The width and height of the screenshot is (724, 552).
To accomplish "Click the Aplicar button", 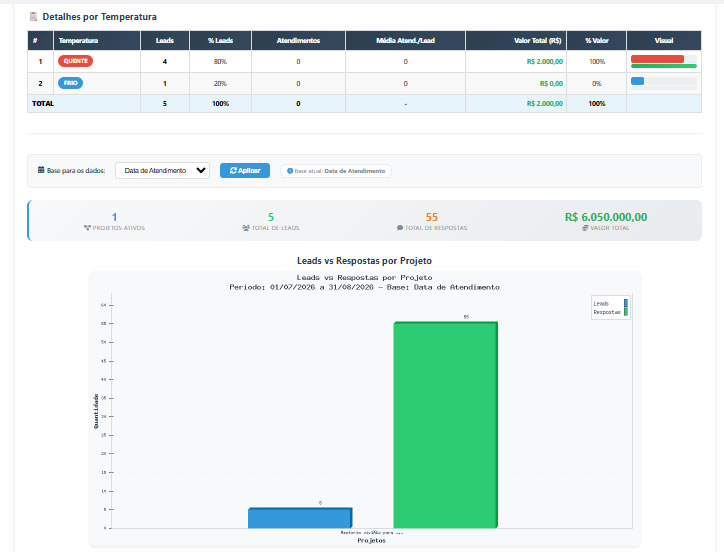I will pyautogui.click(x=245, y=170).
